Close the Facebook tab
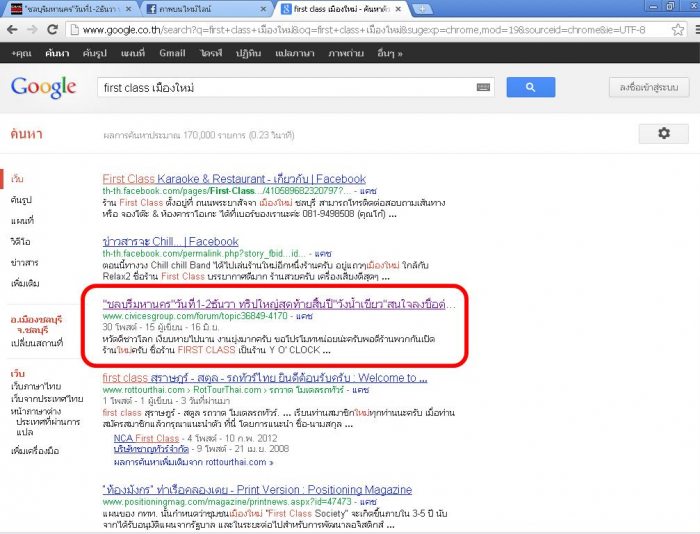 263,9
